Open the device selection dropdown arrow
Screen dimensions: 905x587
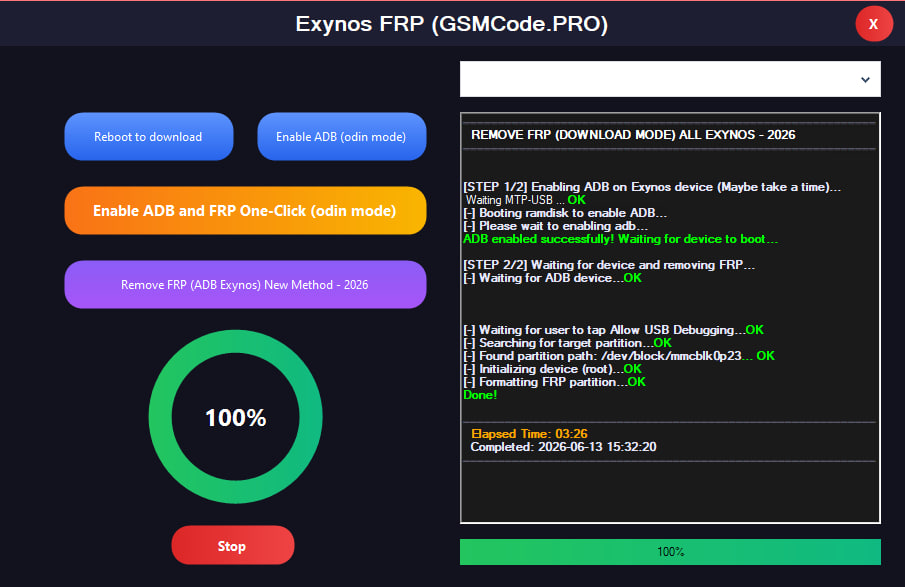(x=865, y=80)
